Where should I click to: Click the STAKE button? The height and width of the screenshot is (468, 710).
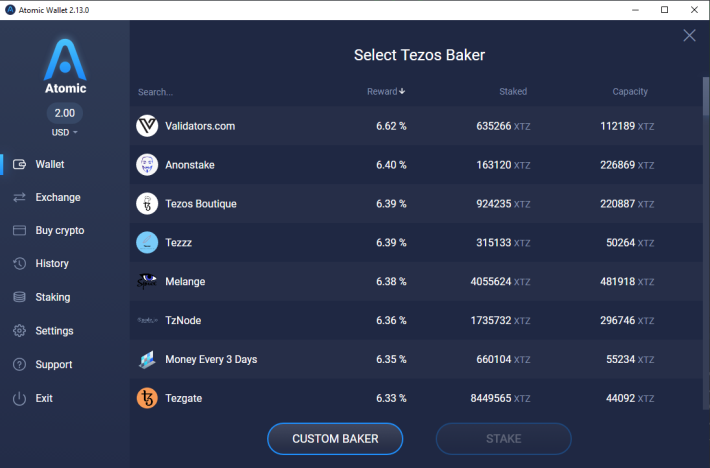pyautogui.click(x=504, y=439)
